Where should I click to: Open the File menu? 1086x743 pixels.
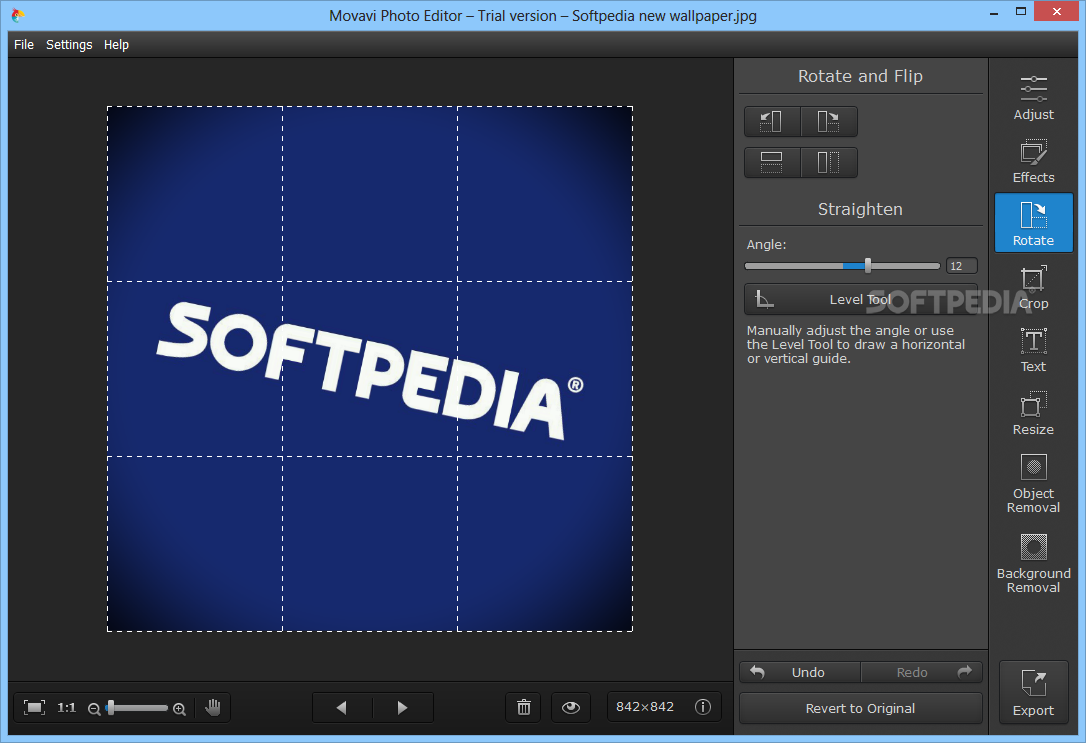(x=24, y=44)
